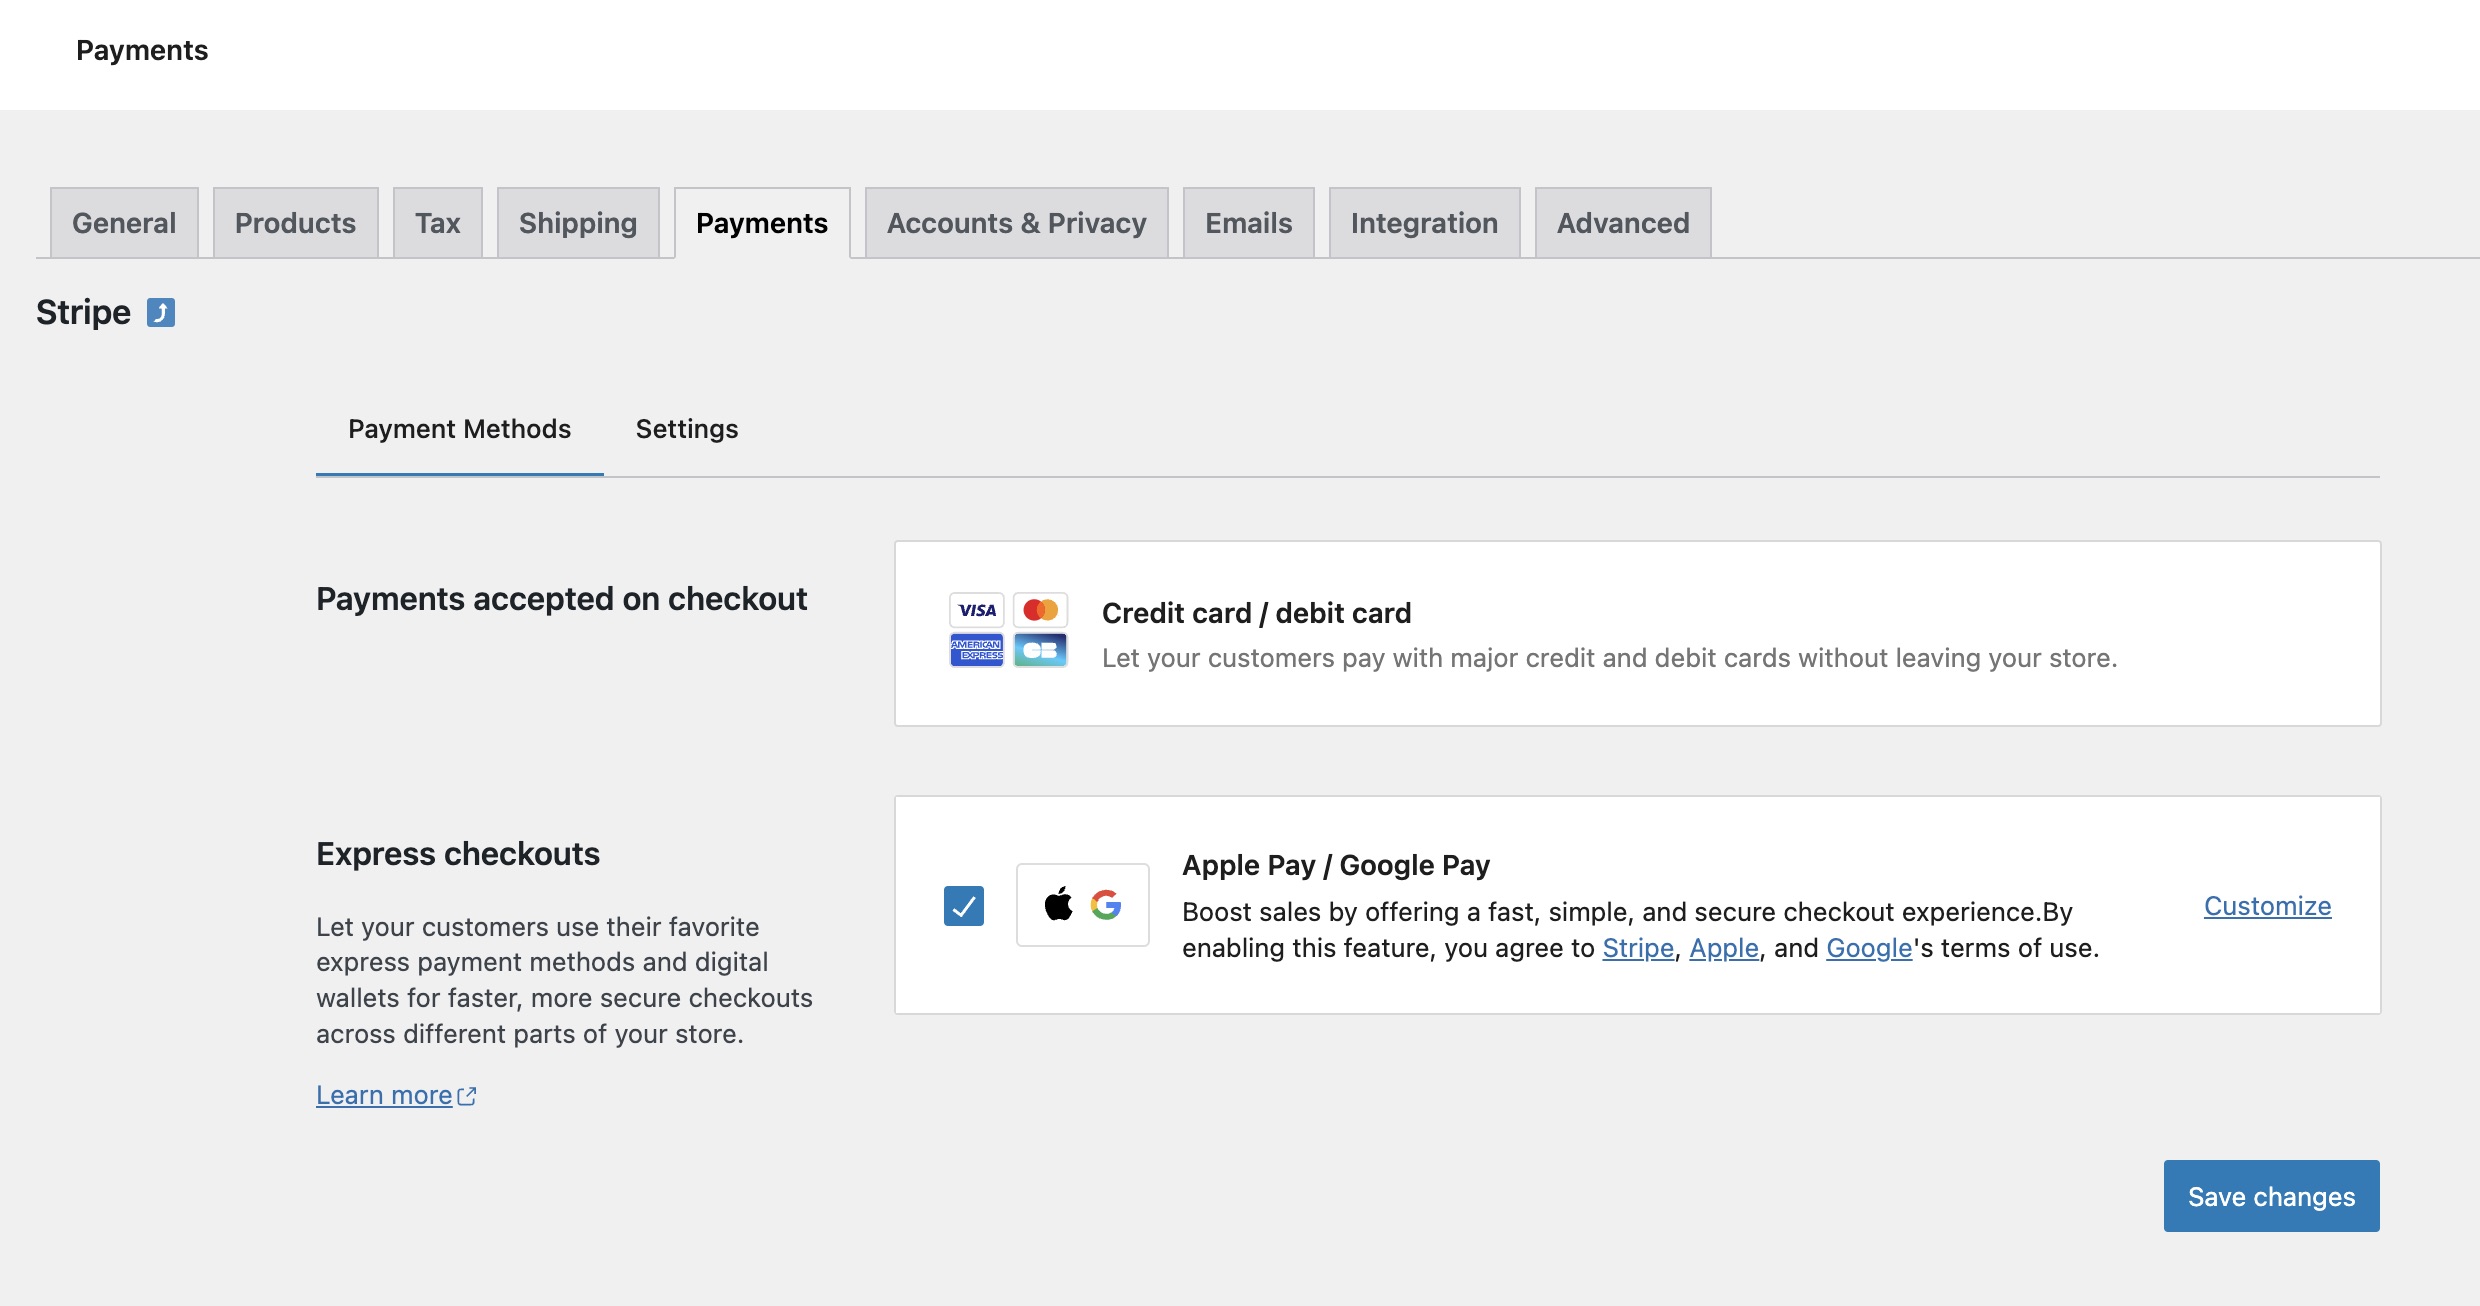Click the external link icon after Learn more

(x=466, y=1095)
